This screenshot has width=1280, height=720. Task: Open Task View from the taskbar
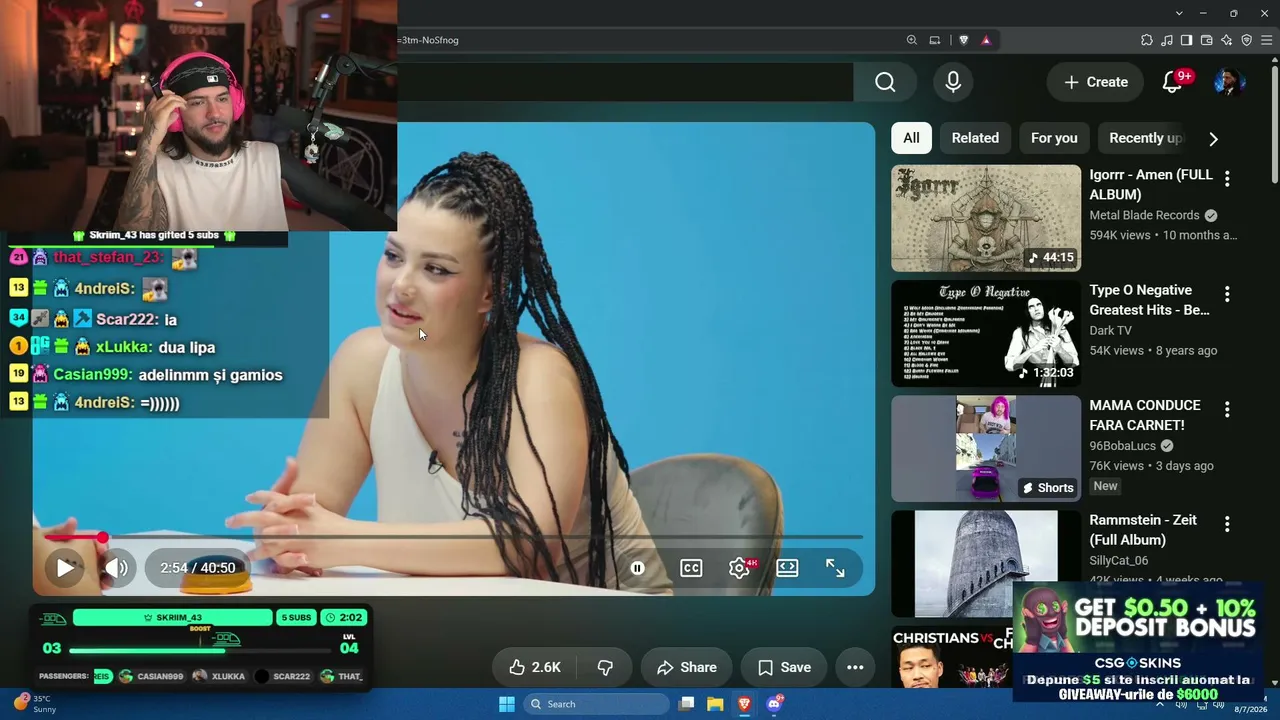(x=686, y=704)
